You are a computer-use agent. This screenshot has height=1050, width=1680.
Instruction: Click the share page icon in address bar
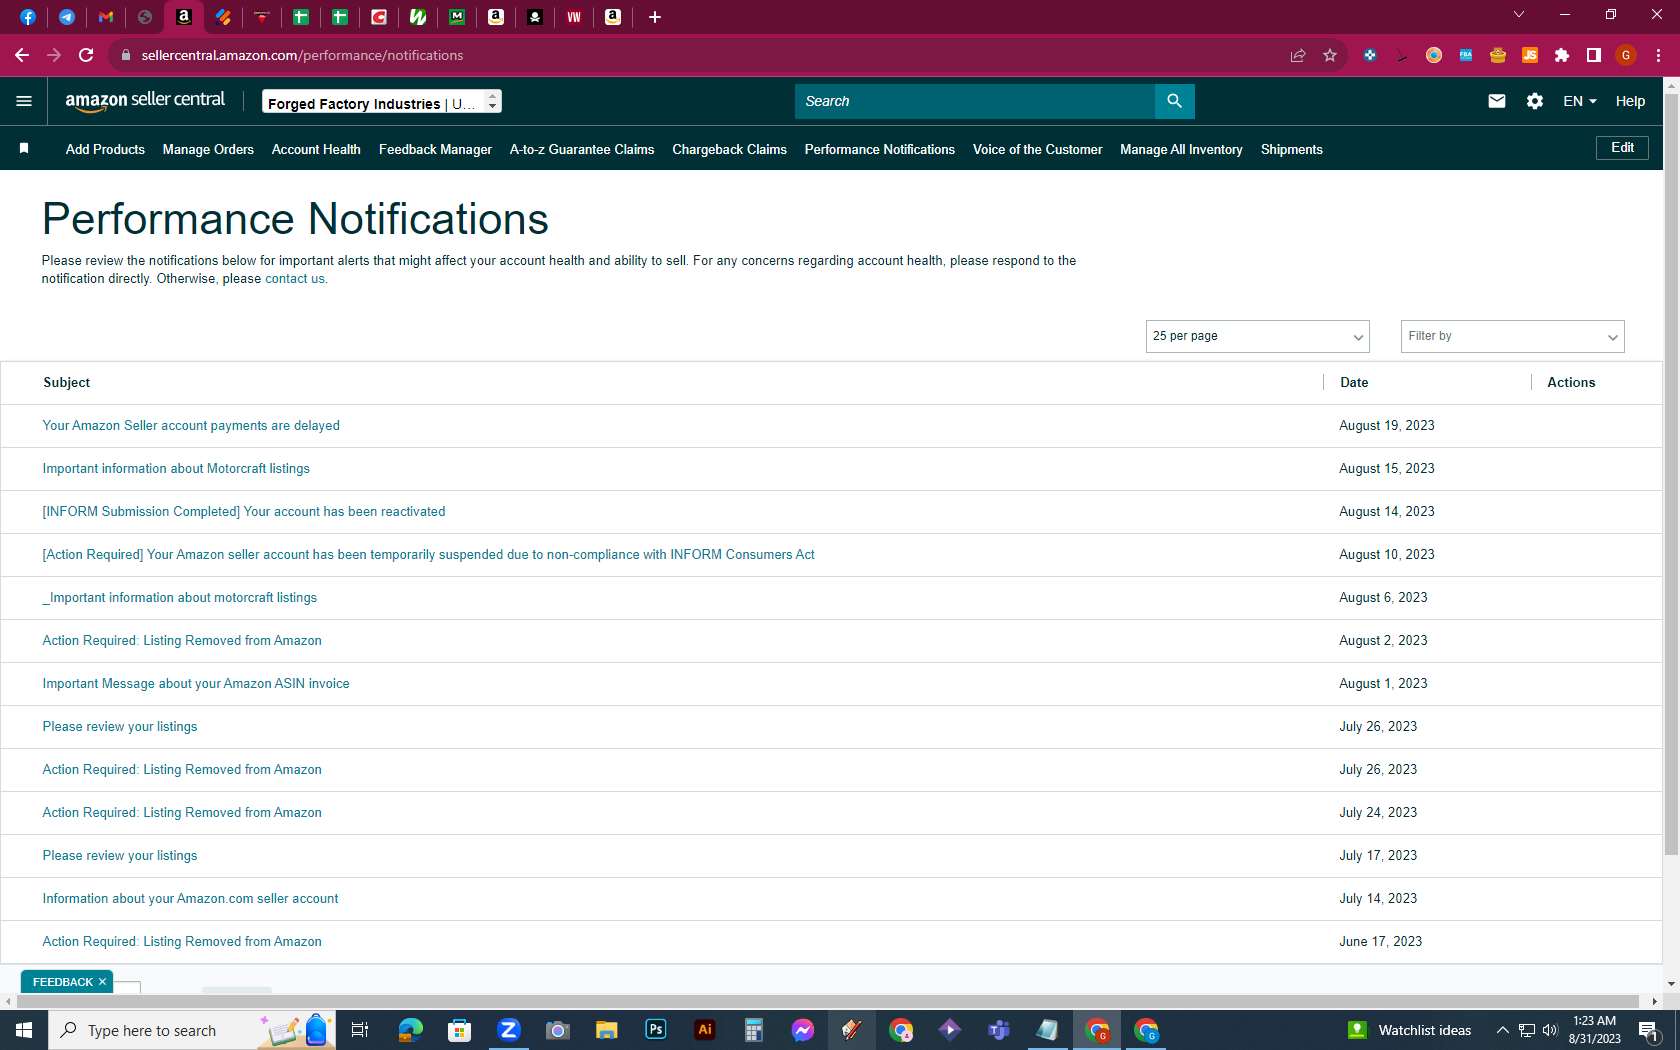point(1298,55)
